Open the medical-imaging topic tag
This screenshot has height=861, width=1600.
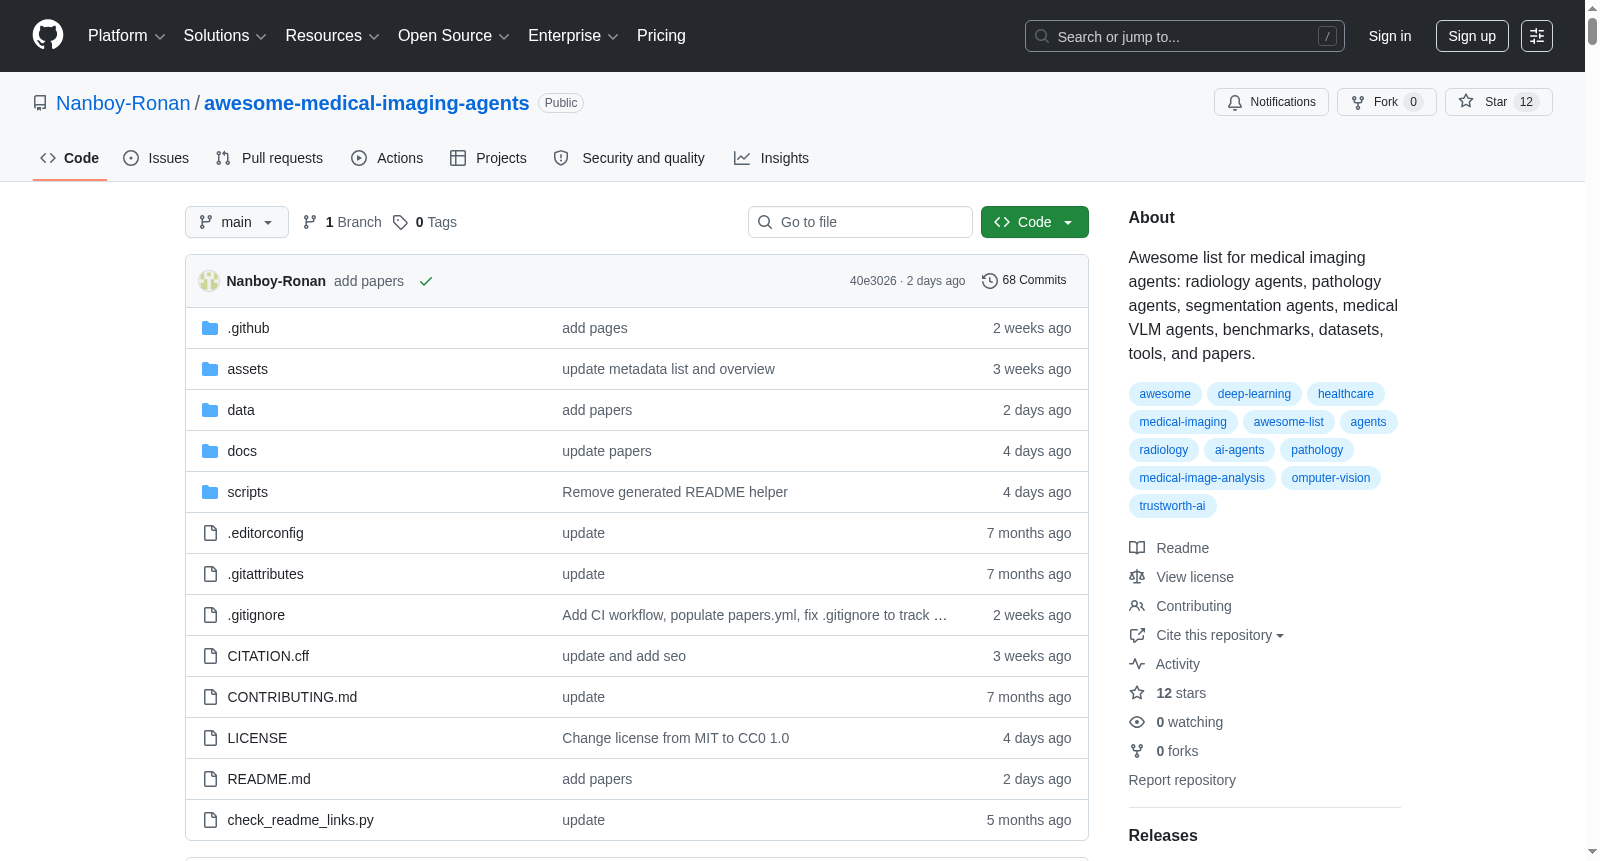[1183, 422]
